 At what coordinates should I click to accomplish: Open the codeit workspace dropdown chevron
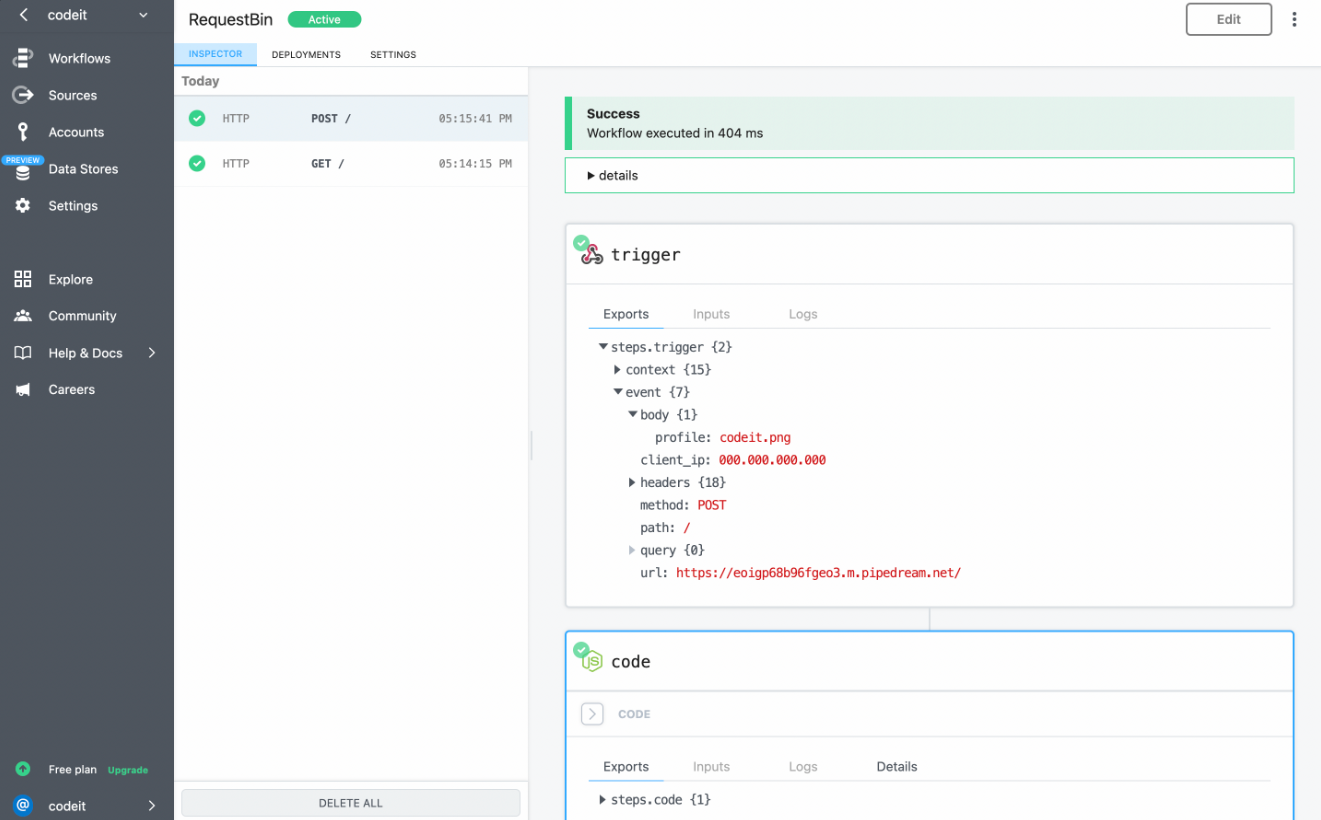point(143,15)
